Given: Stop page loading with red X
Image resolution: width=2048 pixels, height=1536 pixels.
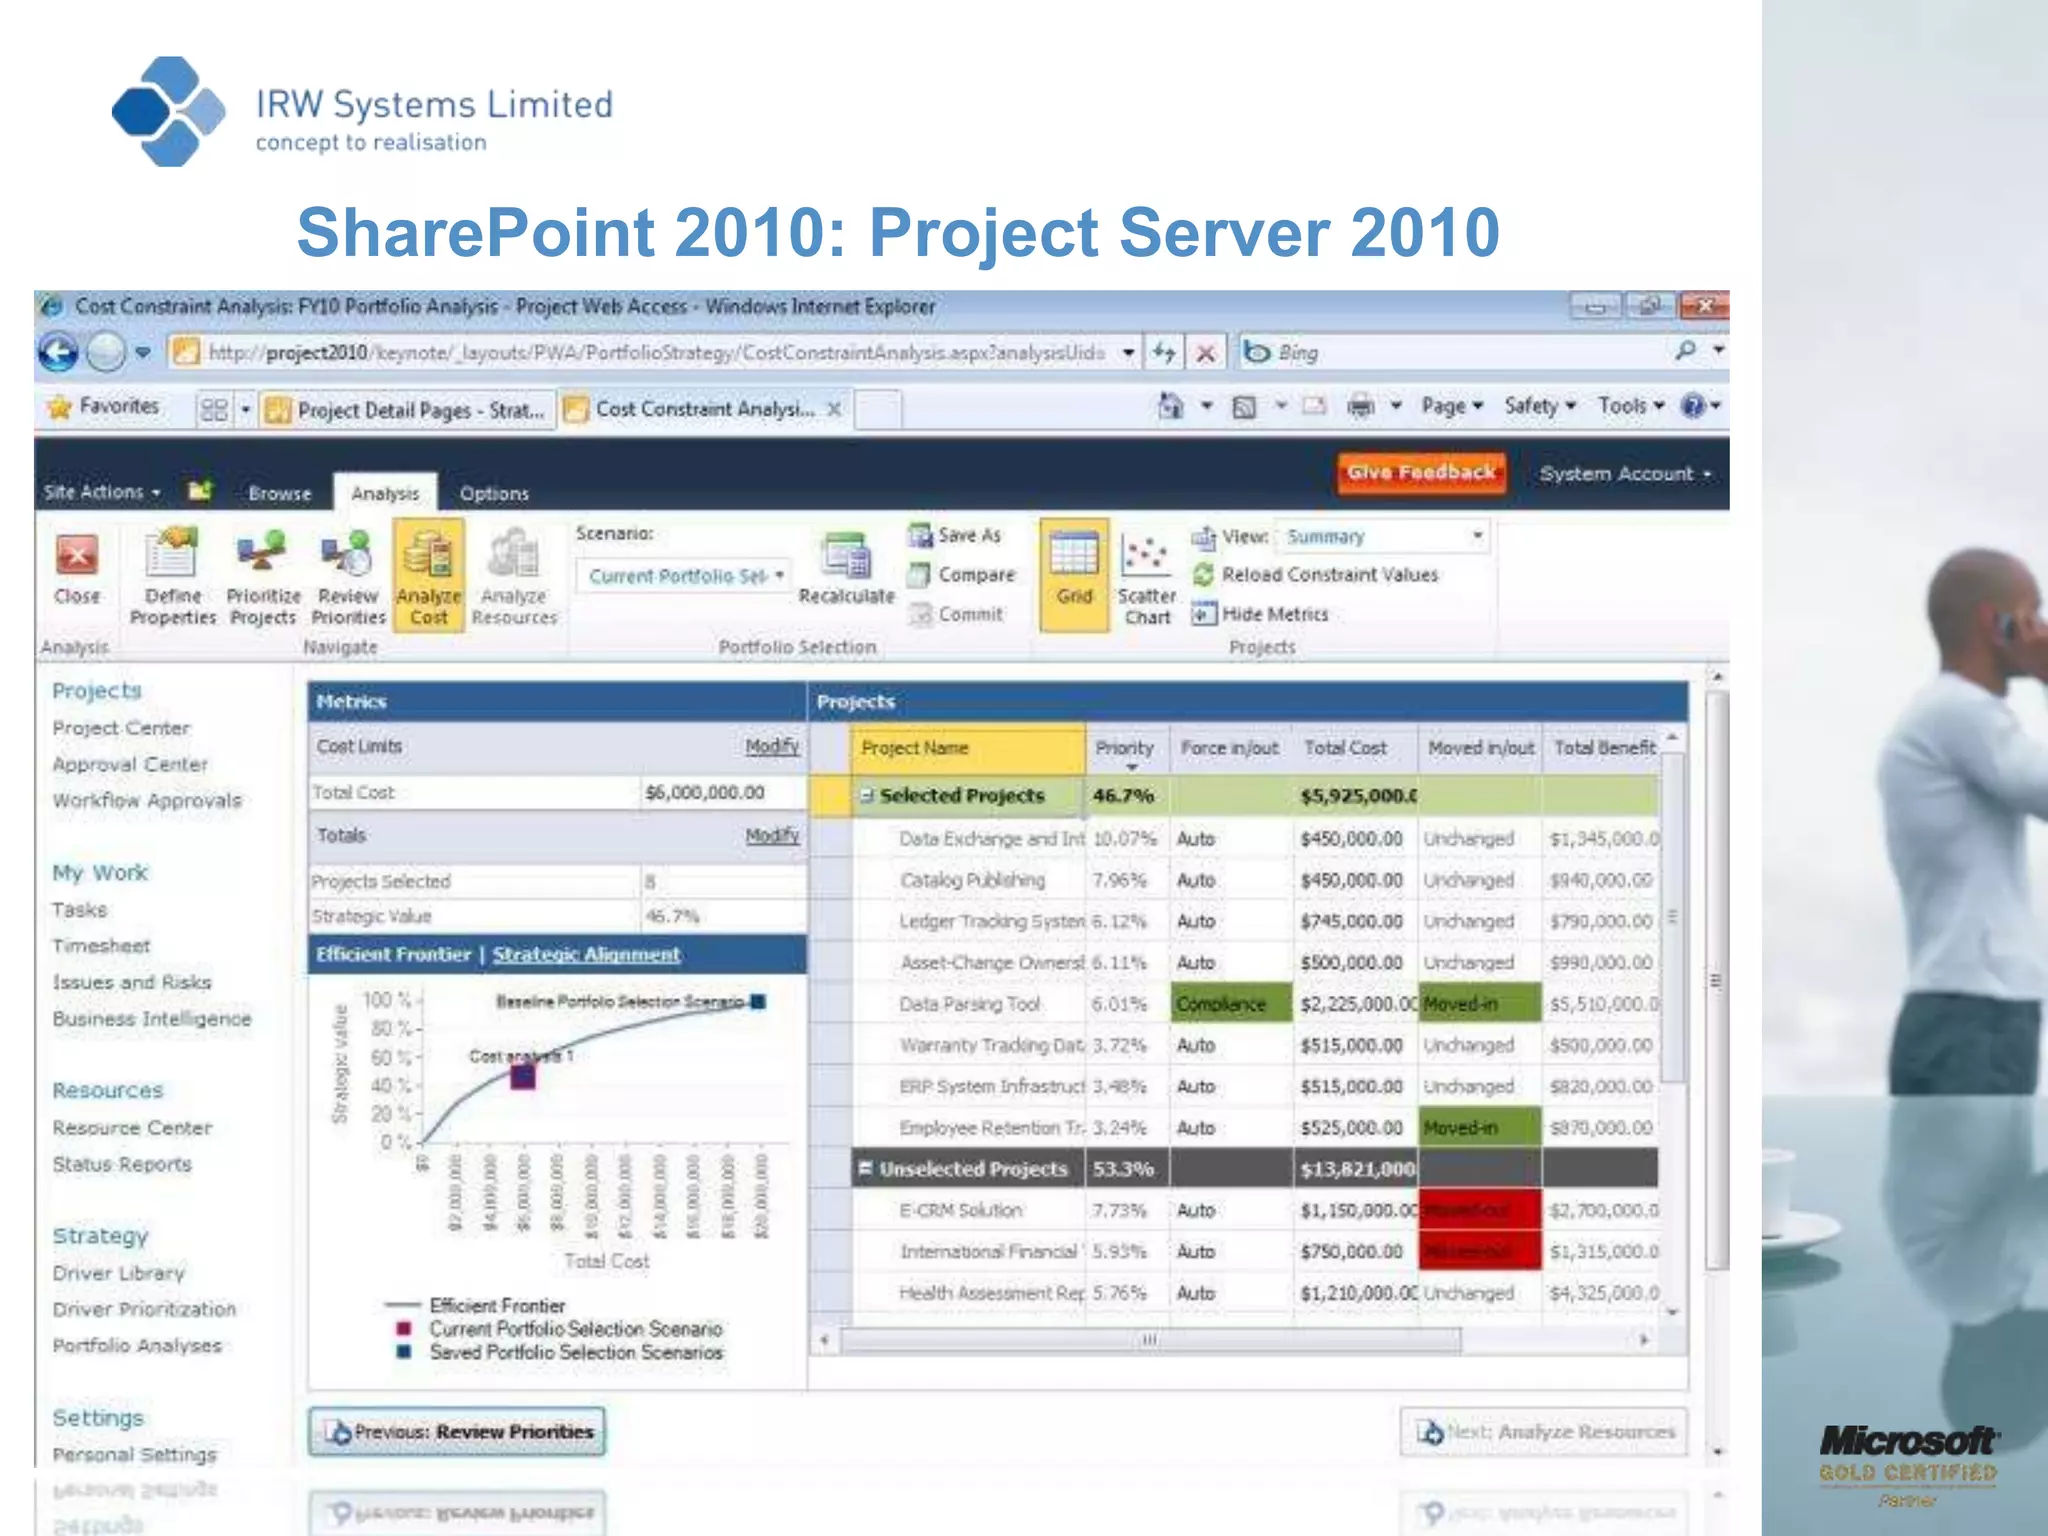Looking at the screenshot, I should 1206,353.
